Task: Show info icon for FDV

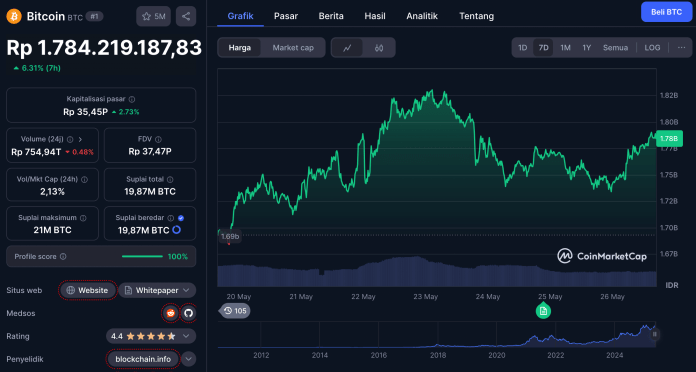Action: click(158, 139)
